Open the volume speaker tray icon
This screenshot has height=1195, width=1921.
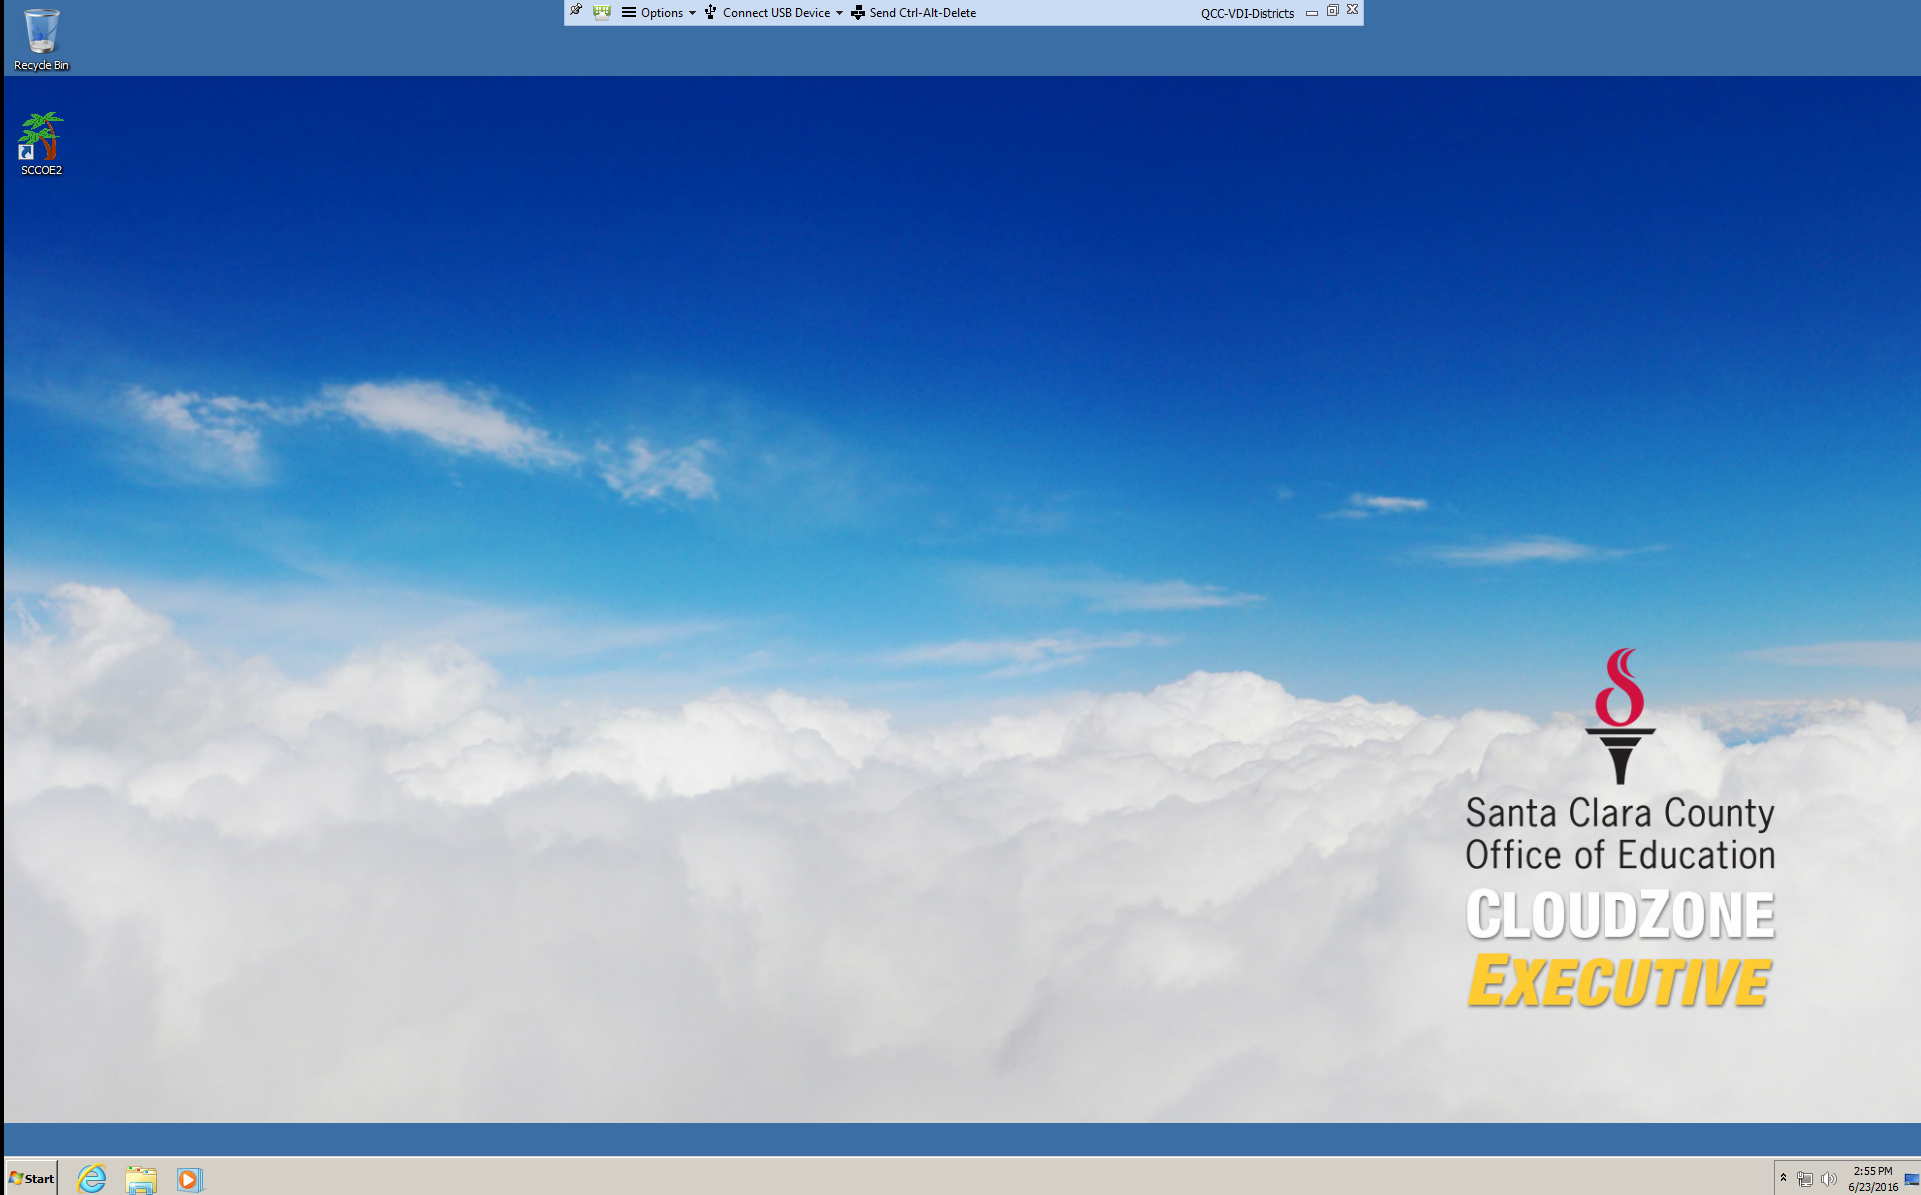point(1829,1179)
